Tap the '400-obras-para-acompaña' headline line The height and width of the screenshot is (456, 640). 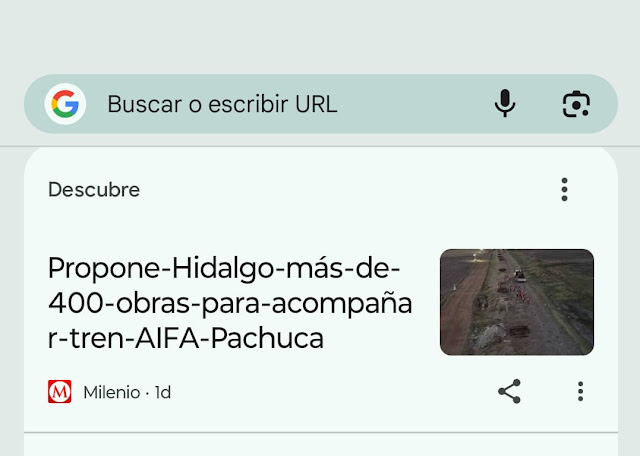230,303
